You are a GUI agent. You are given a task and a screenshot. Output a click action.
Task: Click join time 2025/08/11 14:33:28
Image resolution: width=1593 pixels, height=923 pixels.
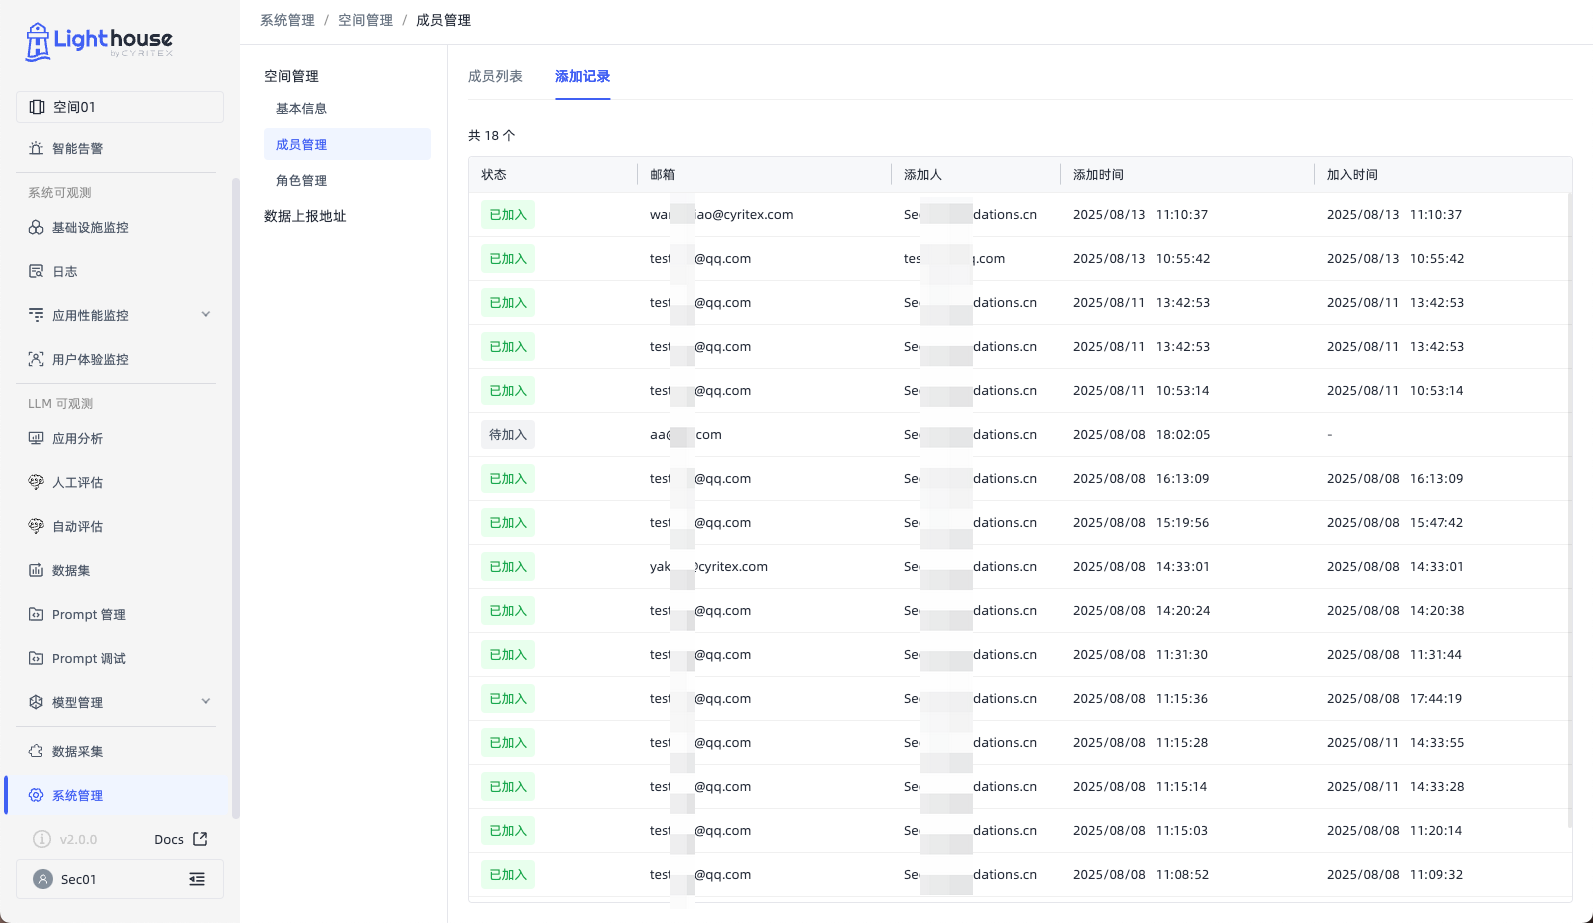tap(1395, 786)
